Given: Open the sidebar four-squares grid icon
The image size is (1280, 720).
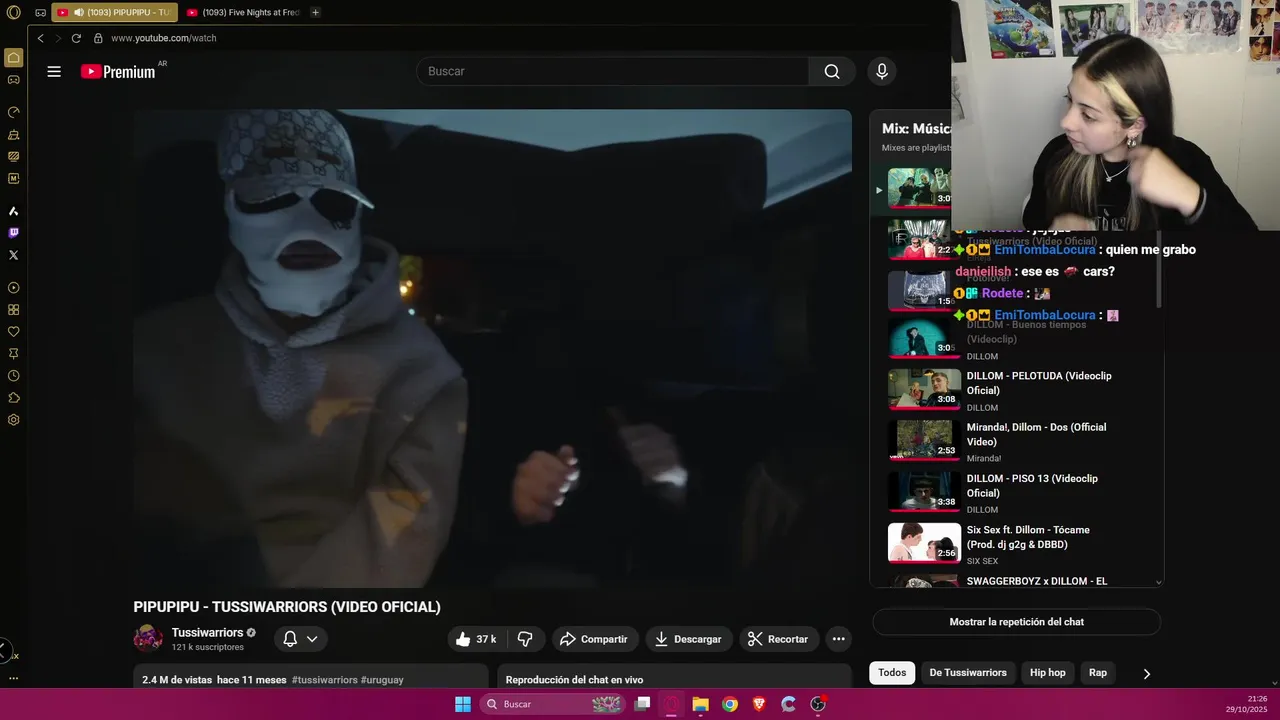Looking at the screenshot, I should (13, 310).
